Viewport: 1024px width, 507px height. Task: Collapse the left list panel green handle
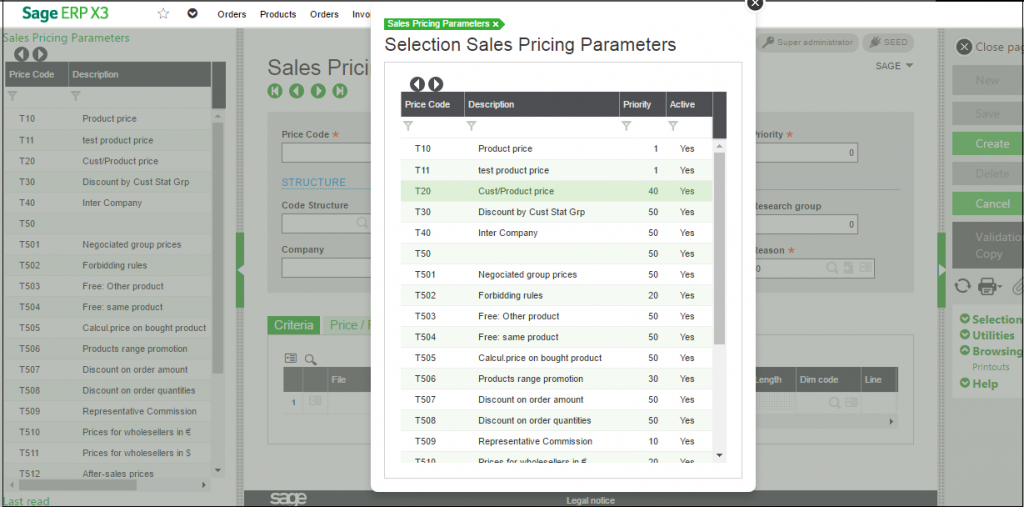240,270
